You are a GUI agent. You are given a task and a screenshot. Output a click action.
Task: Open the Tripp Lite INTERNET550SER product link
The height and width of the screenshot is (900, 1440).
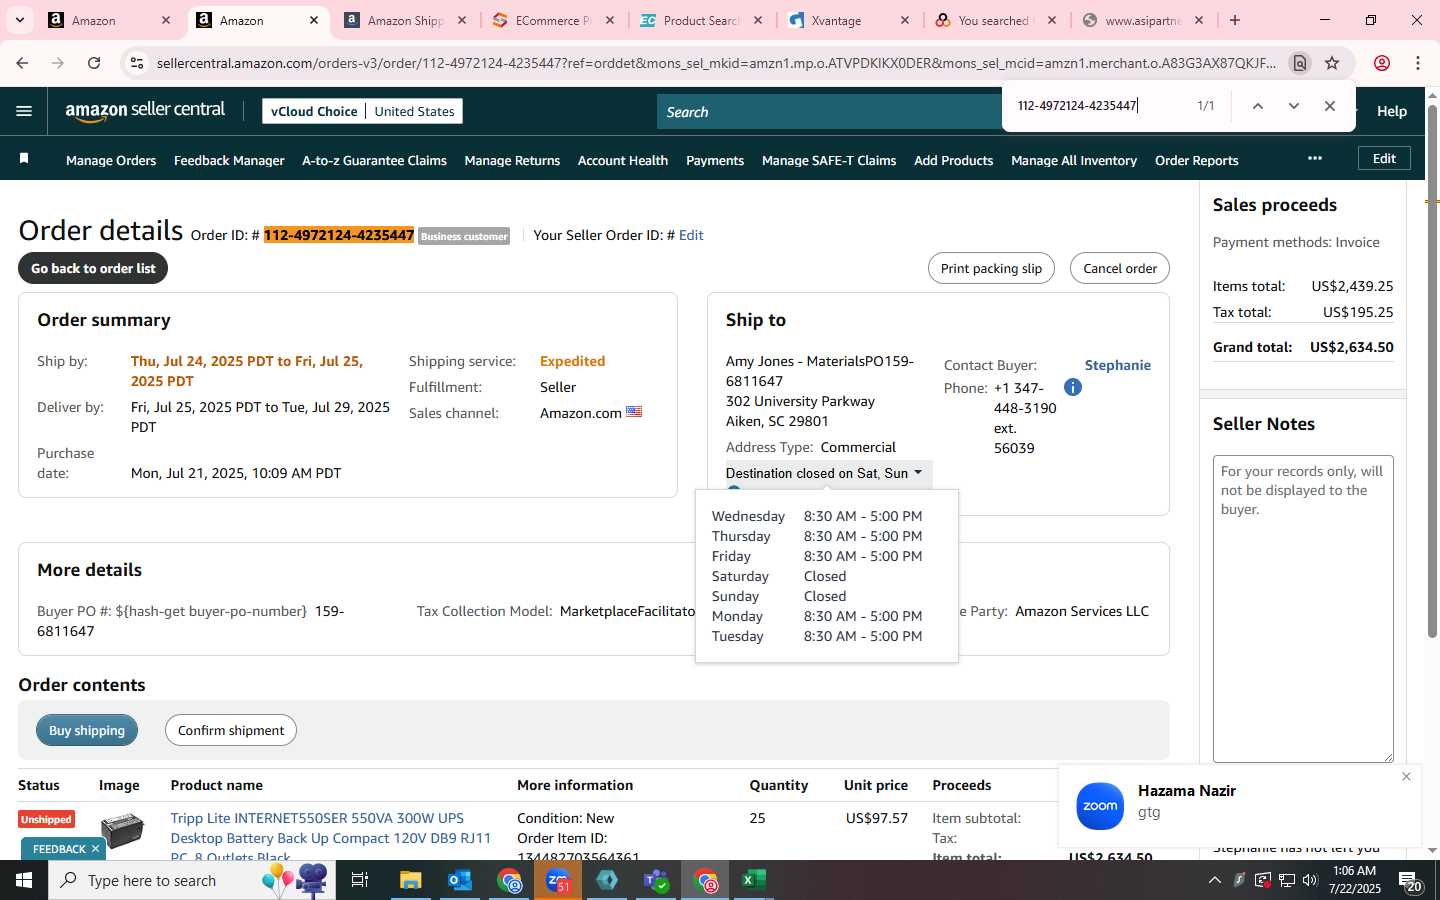click(x=331, y=838)
